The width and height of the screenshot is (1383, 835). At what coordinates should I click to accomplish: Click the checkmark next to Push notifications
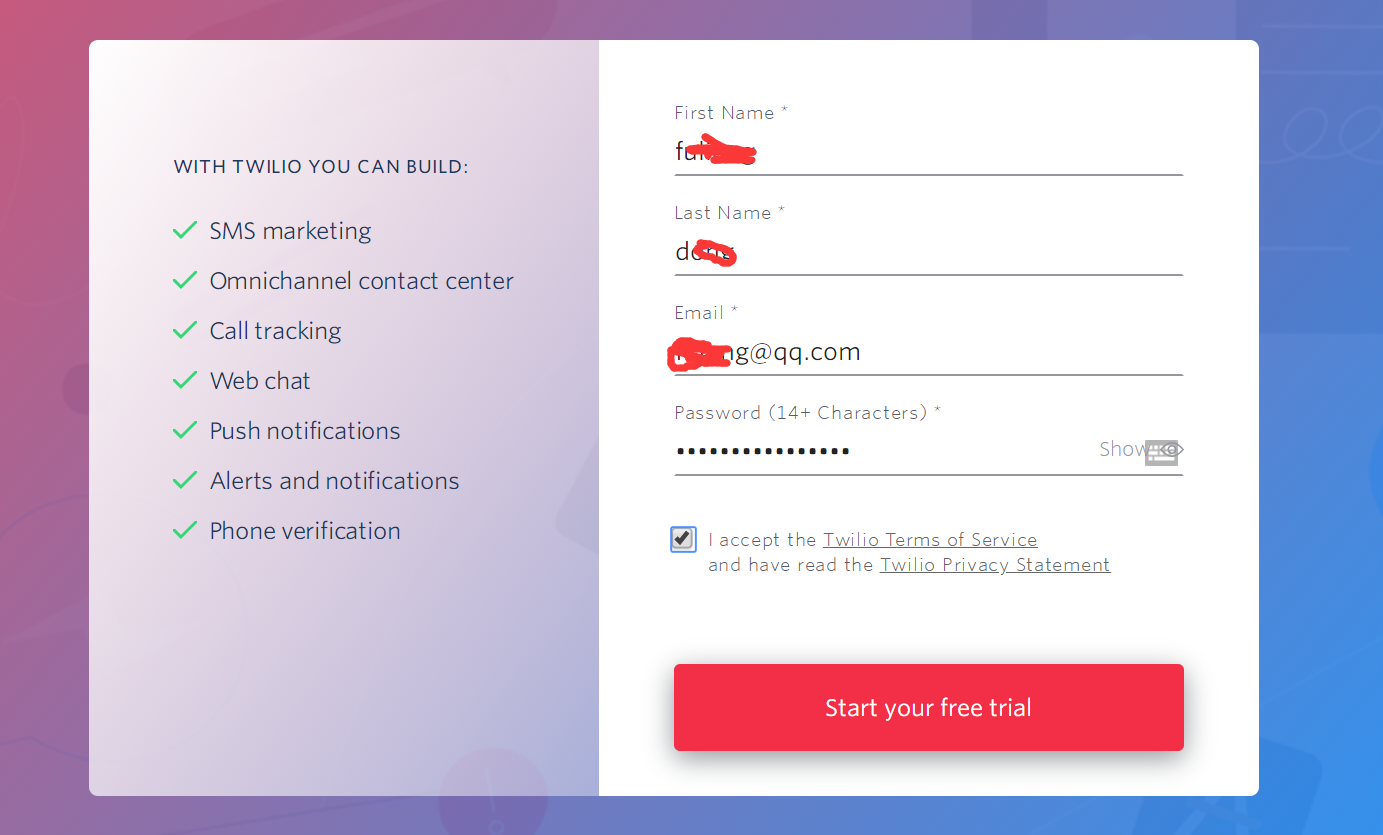185,431
